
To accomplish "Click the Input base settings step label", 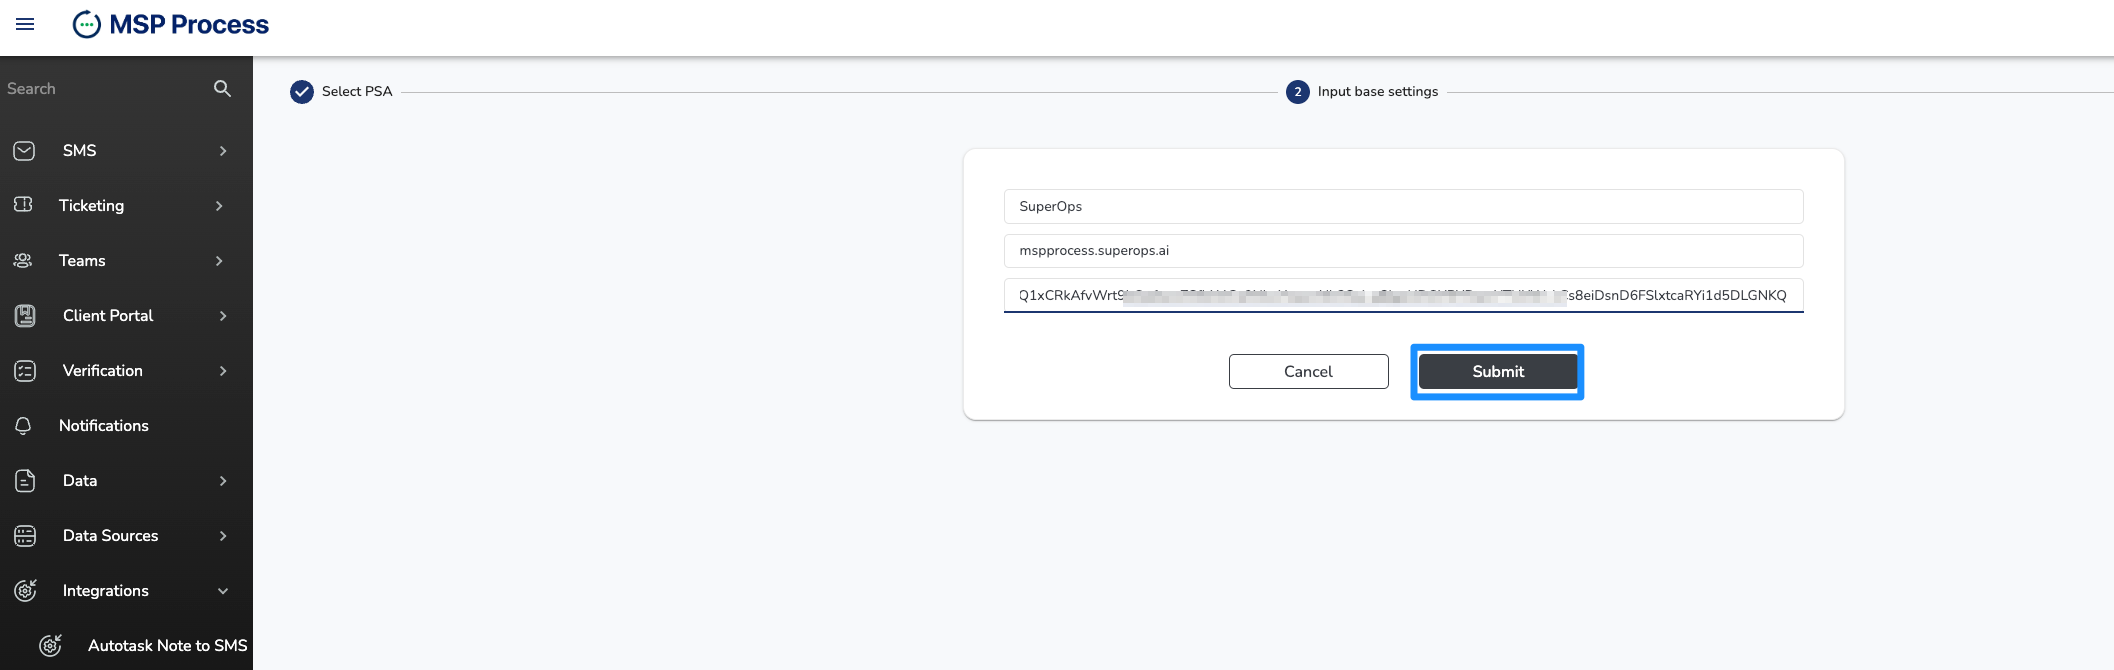I will [1377, 92].
